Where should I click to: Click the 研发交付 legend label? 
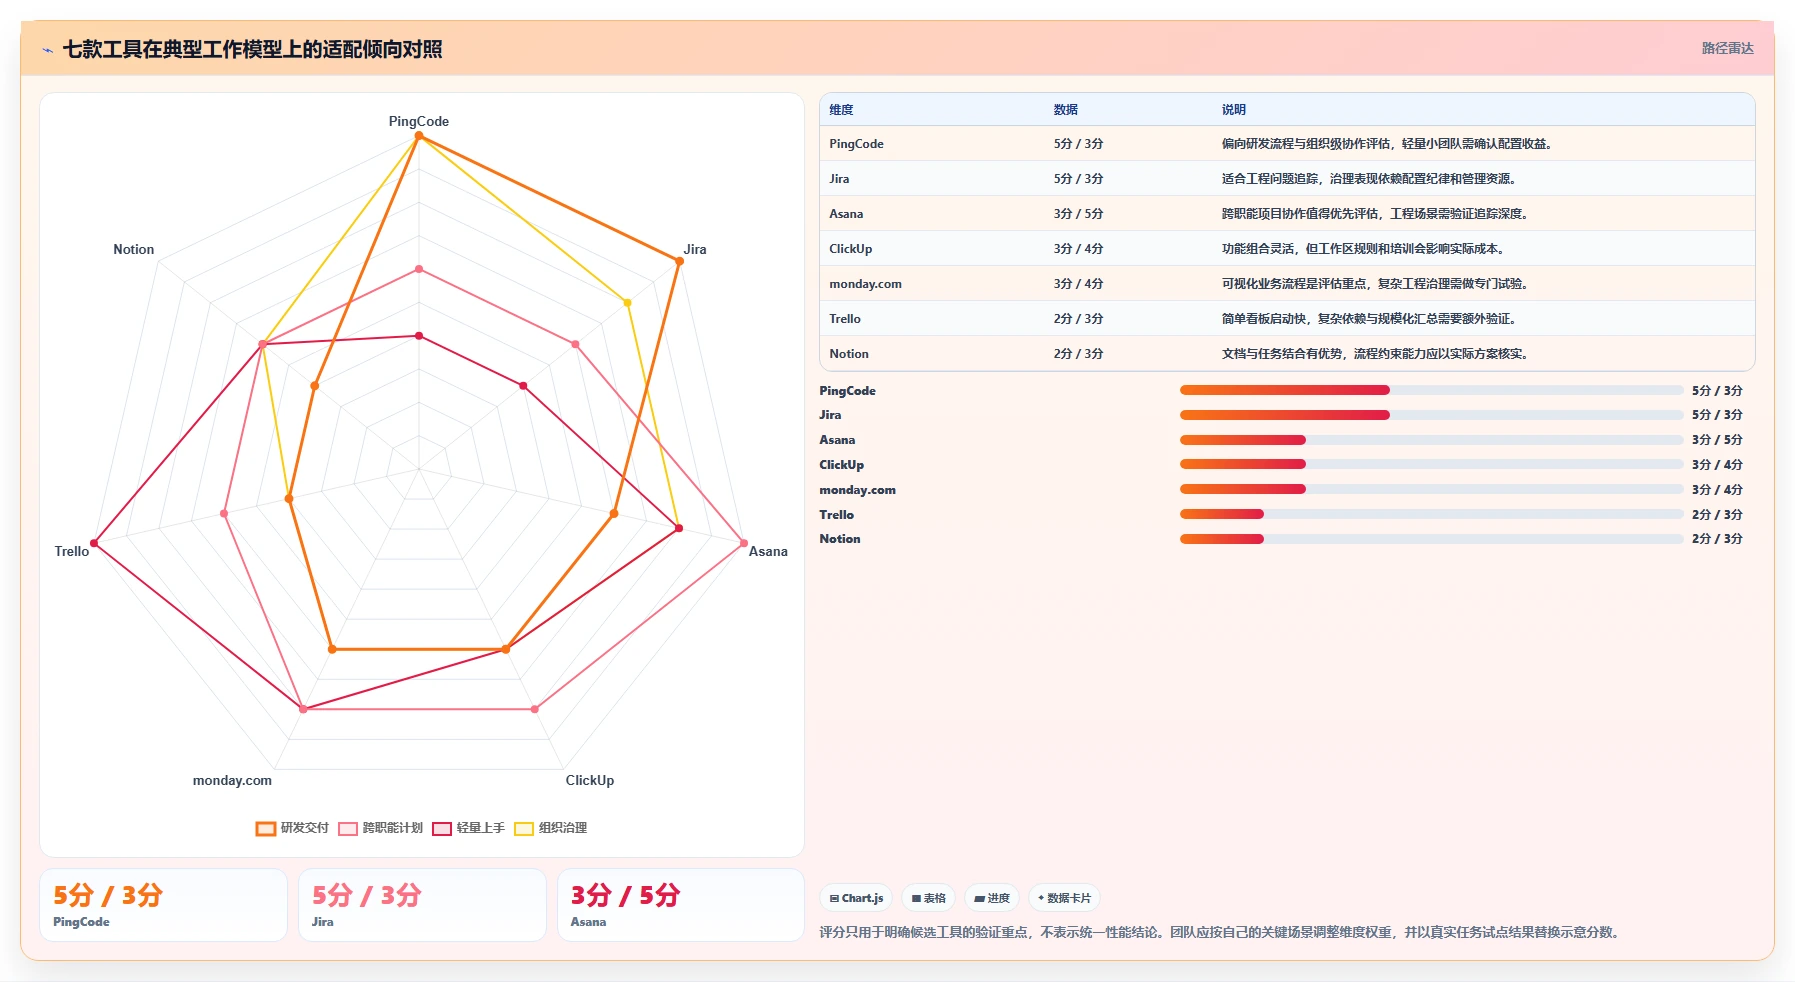pos(304,828)
